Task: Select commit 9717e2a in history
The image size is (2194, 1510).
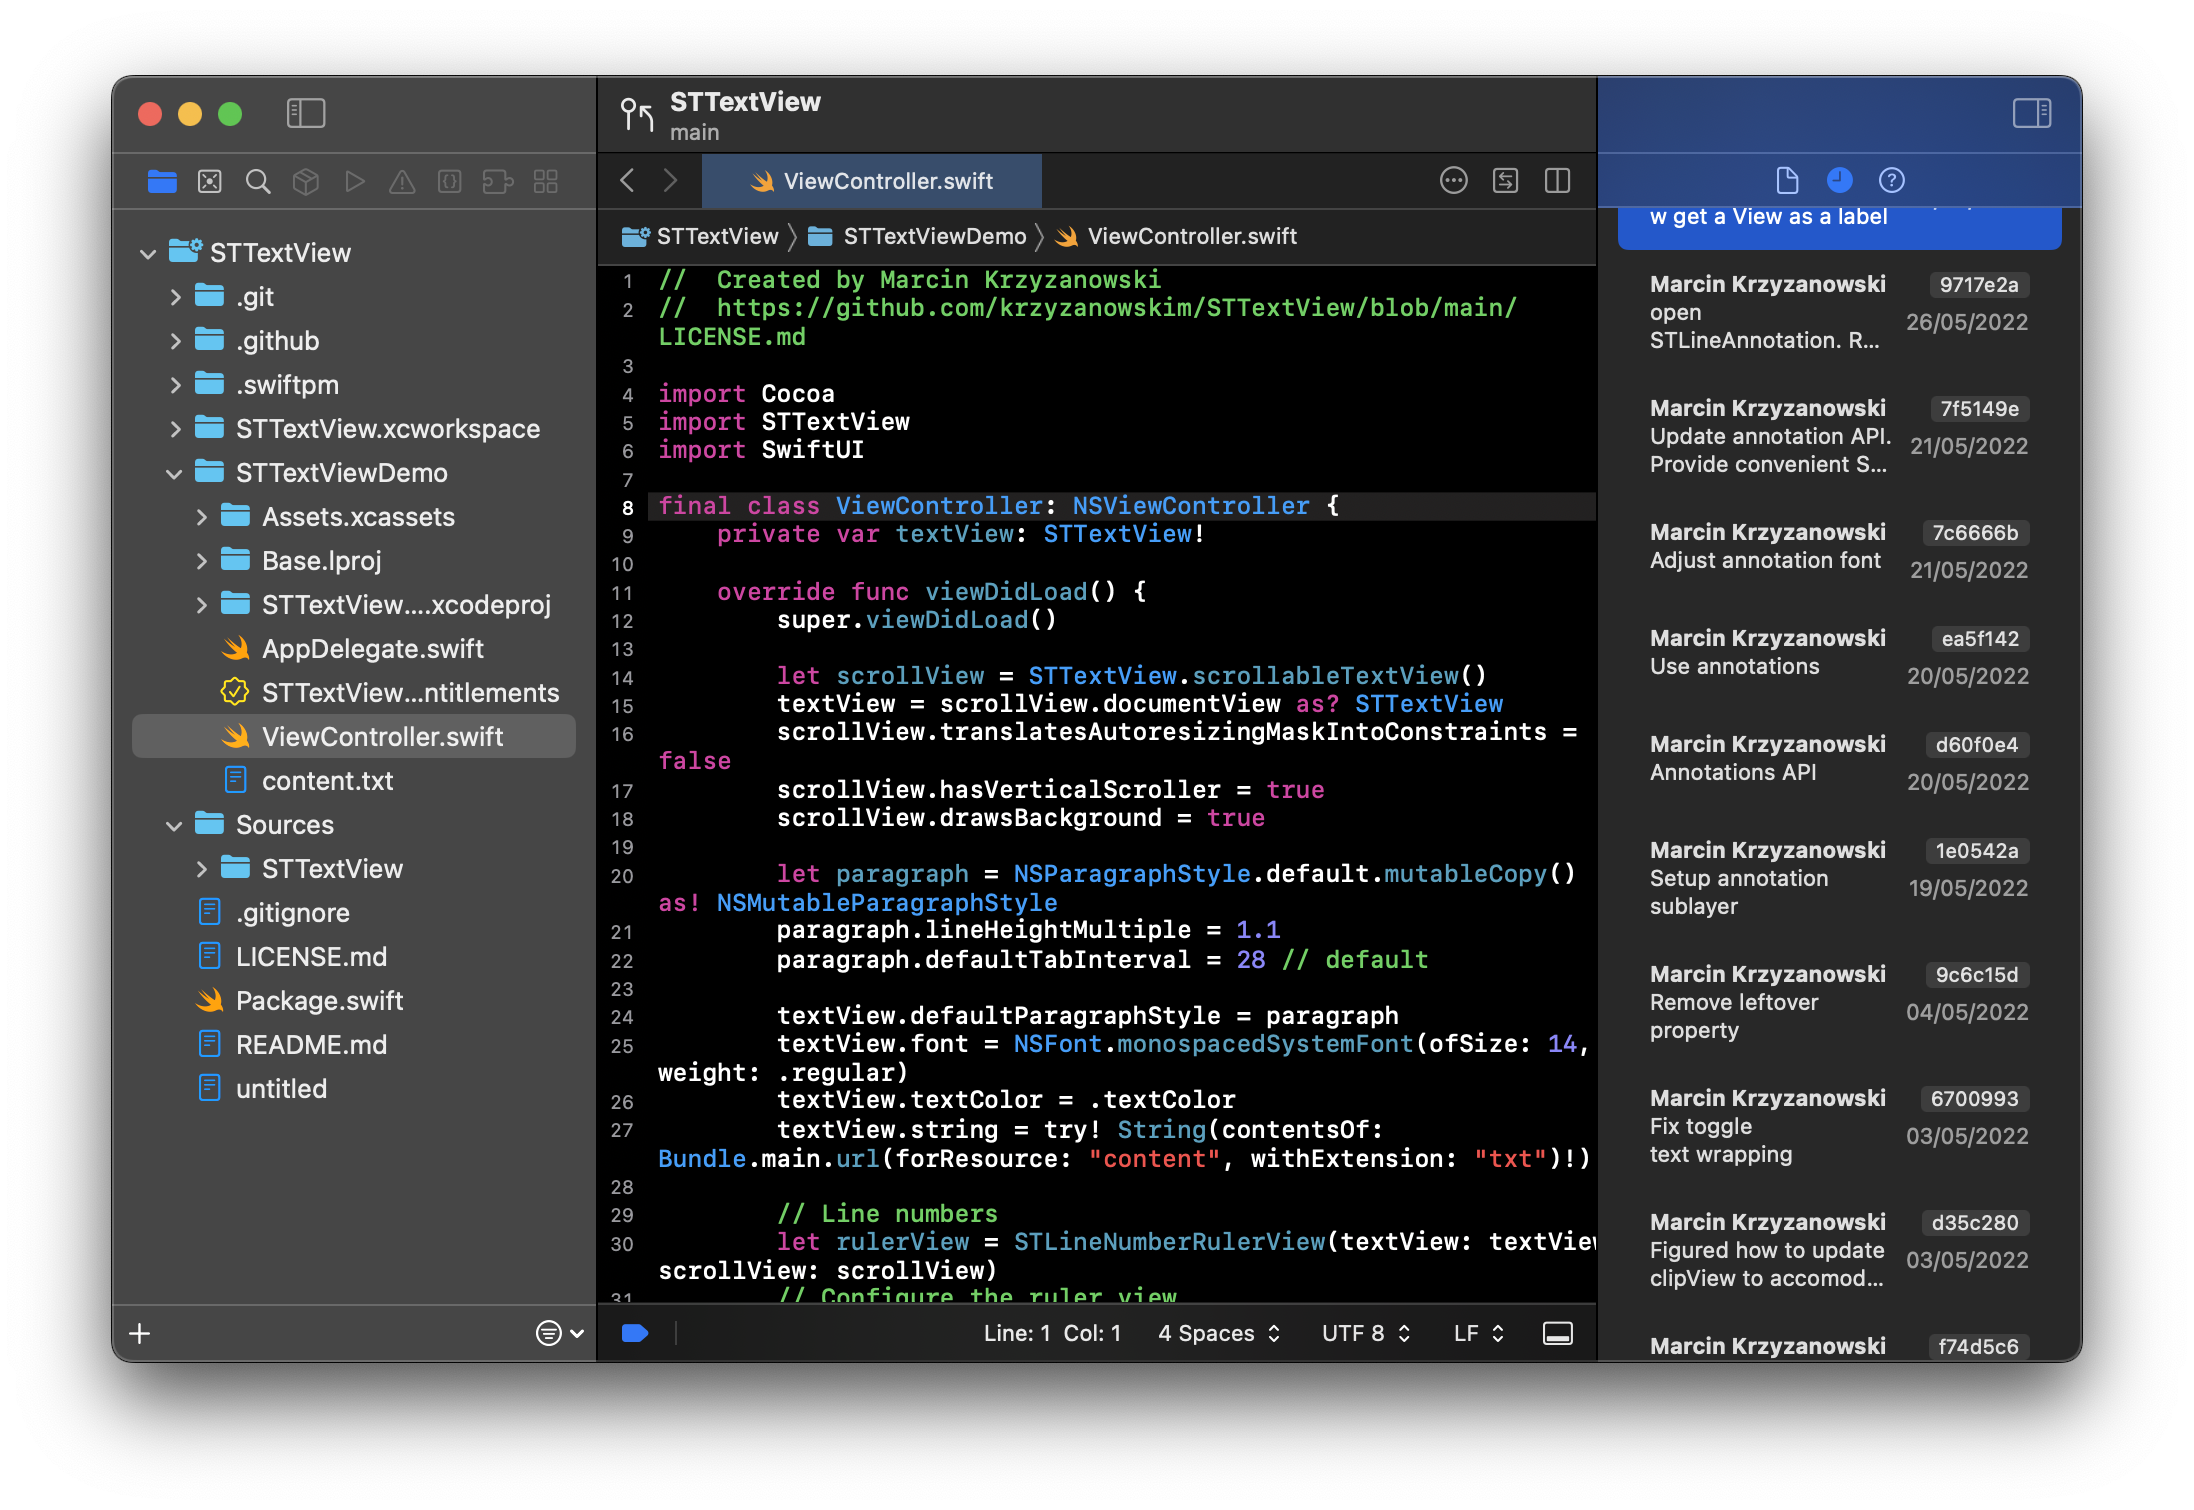Action: (1839, 312)
